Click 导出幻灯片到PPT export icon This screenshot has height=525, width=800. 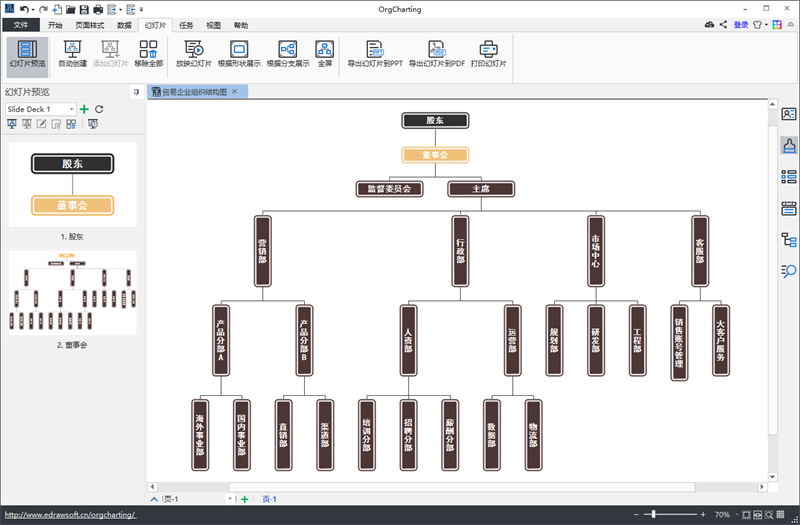pos(375,49)
